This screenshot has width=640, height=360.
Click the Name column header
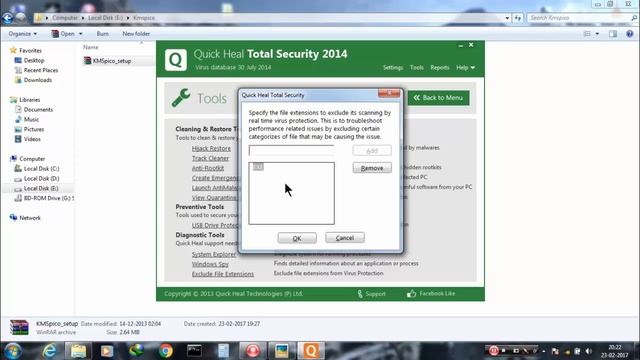pyautogui.click(x=91, y=47)
